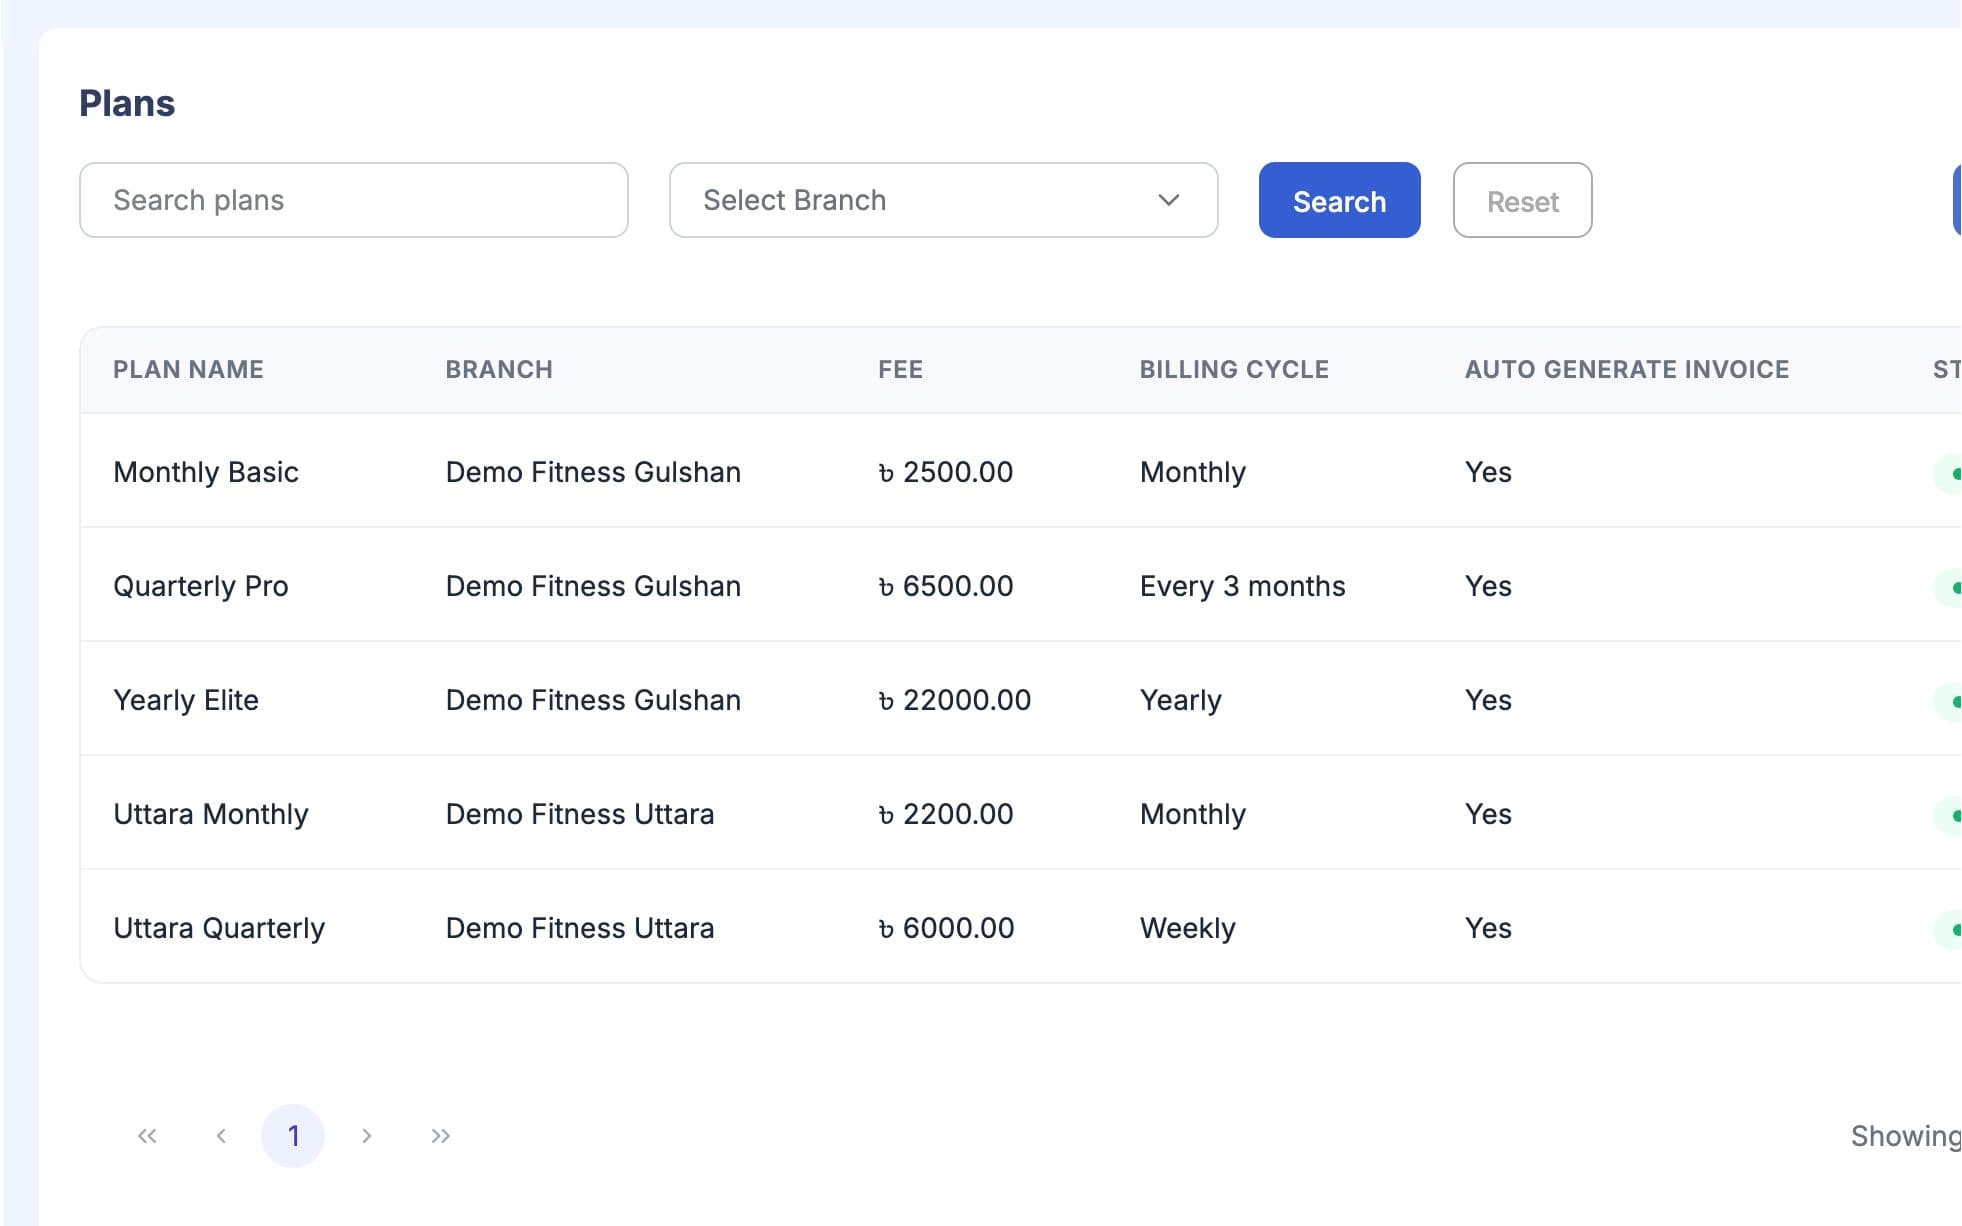The image size is (1962, 1226).
Task: Click Yes invoice value in Monthly Basic row
Action: (x=1488, y=472)
